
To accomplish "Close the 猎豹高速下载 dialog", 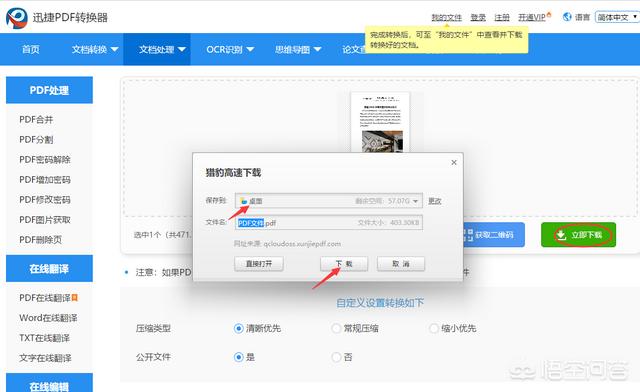I will [x=454, y=163].
